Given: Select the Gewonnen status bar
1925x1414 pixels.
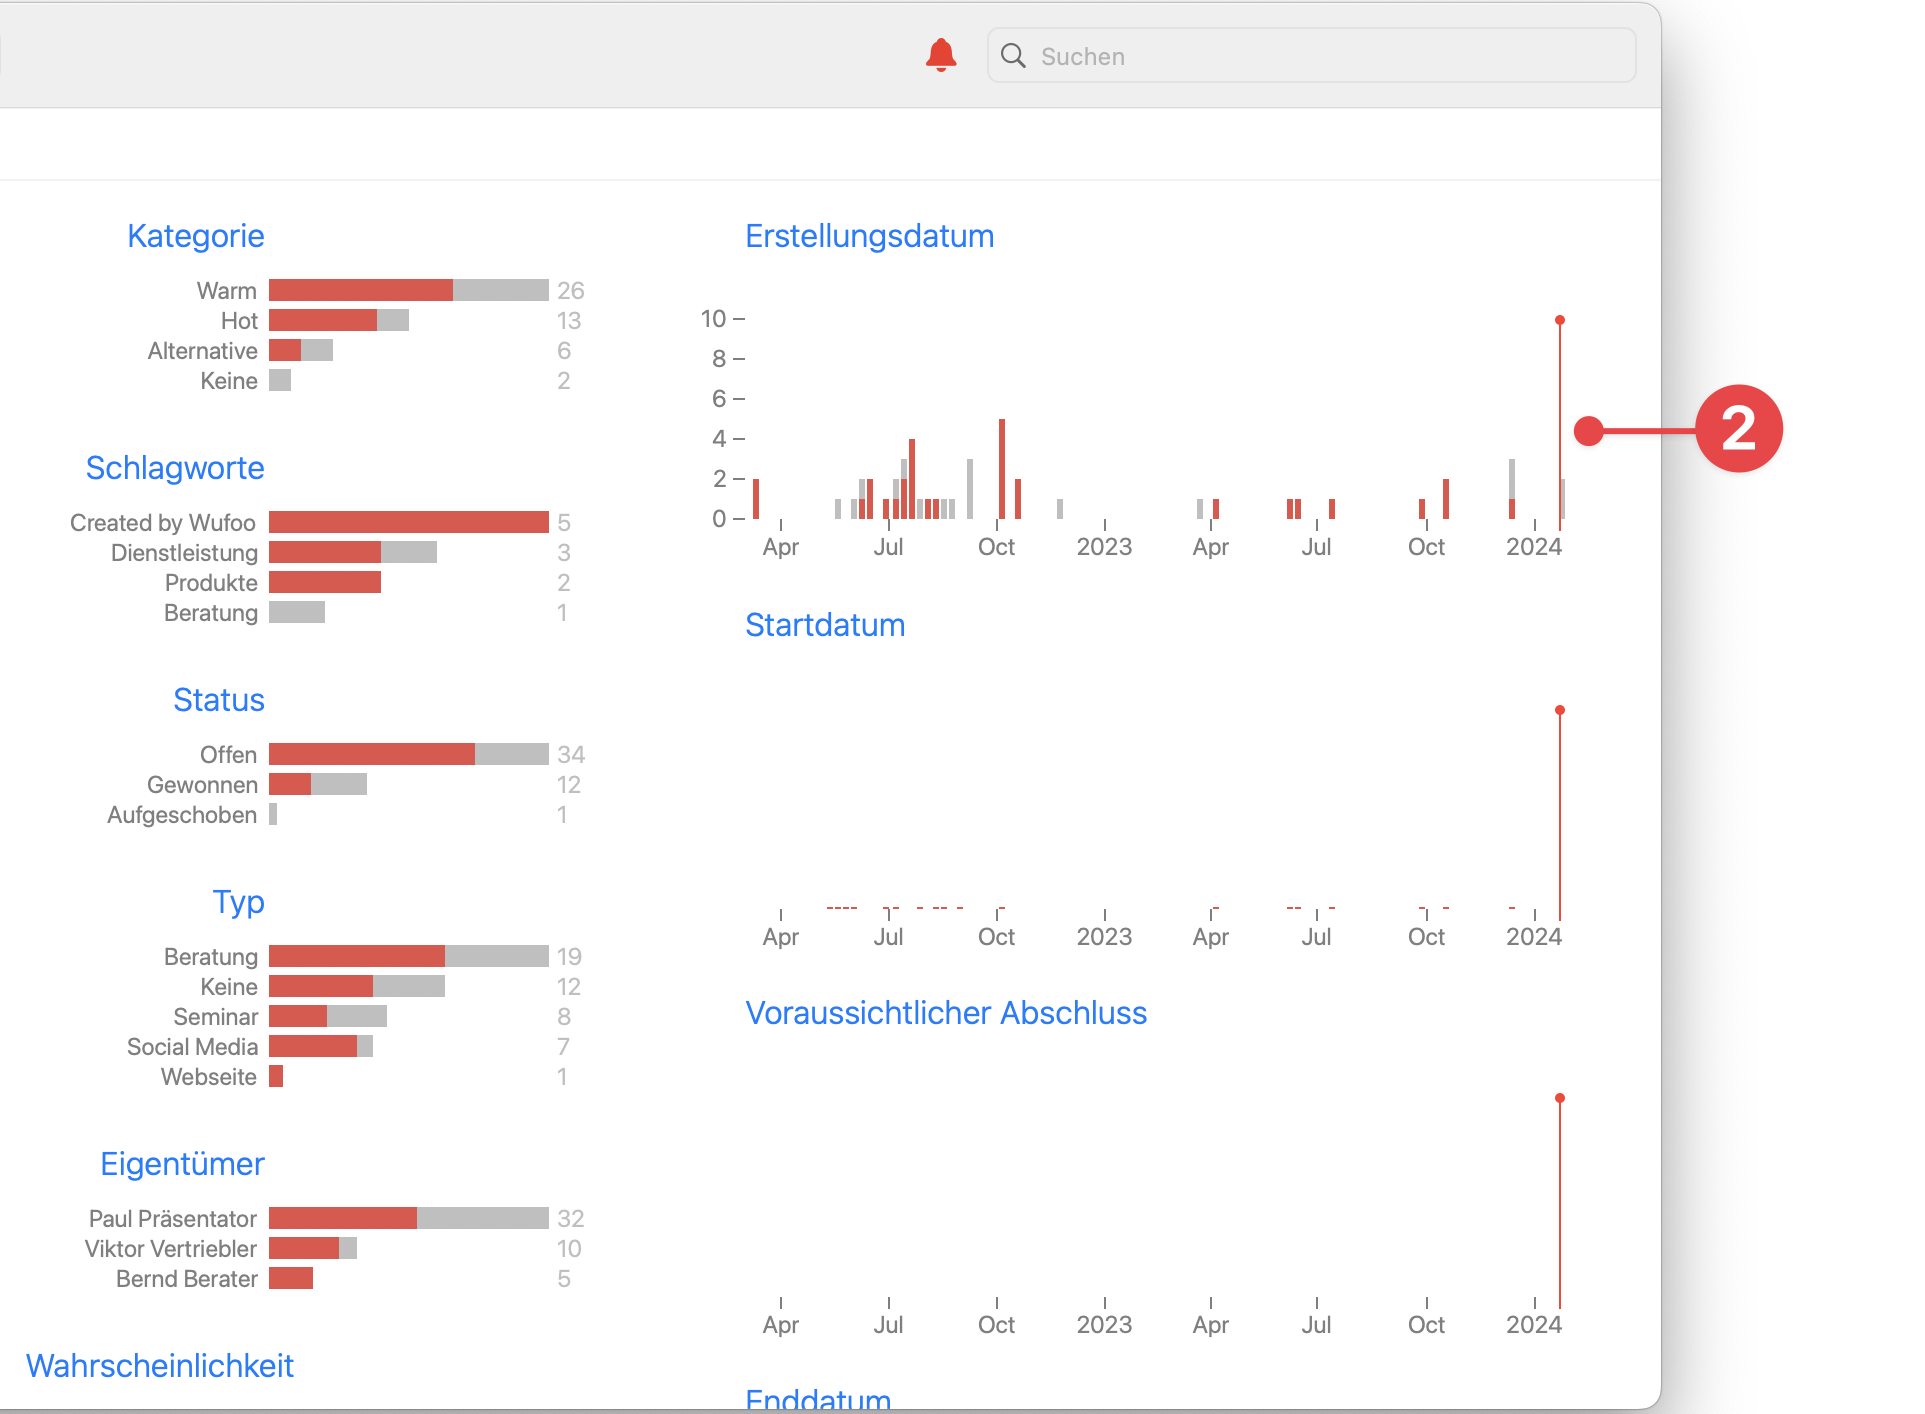Looking at the screenshot, I should tap(317, 784).
